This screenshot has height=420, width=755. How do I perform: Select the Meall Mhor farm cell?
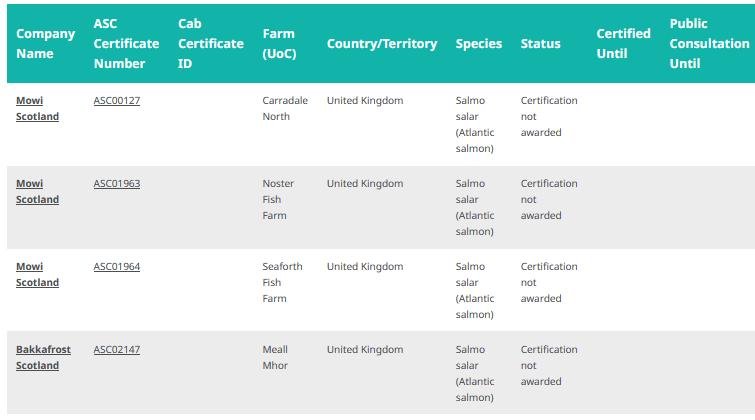pos(275,358)
